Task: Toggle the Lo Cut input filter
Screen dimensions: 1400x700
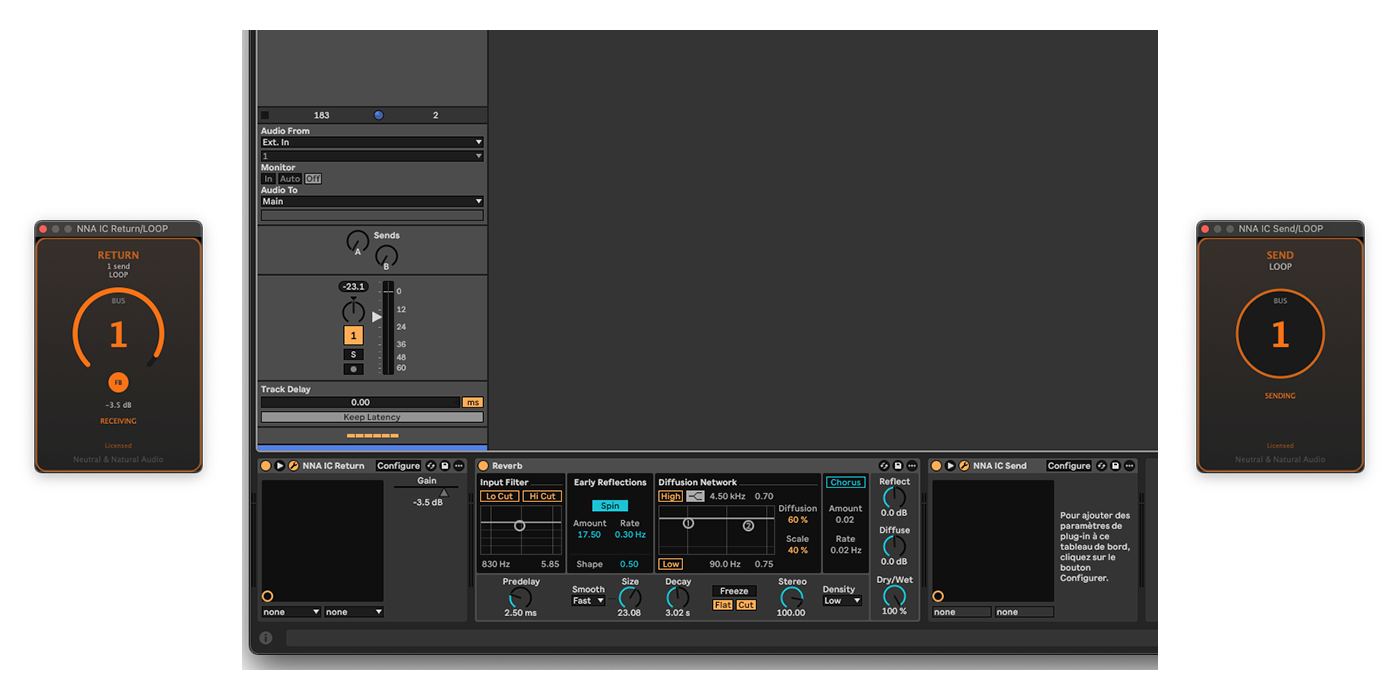Action: [500, 495]
